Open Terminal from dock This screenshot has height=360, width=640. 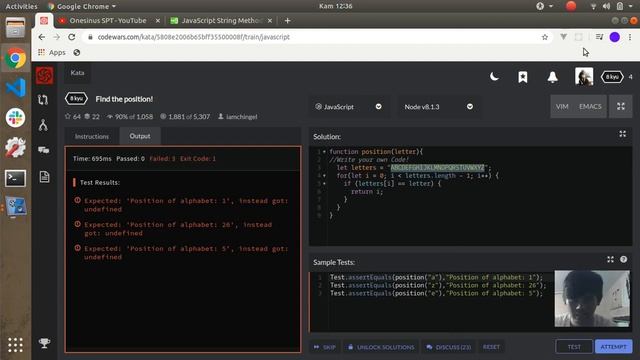pos(16,178)
